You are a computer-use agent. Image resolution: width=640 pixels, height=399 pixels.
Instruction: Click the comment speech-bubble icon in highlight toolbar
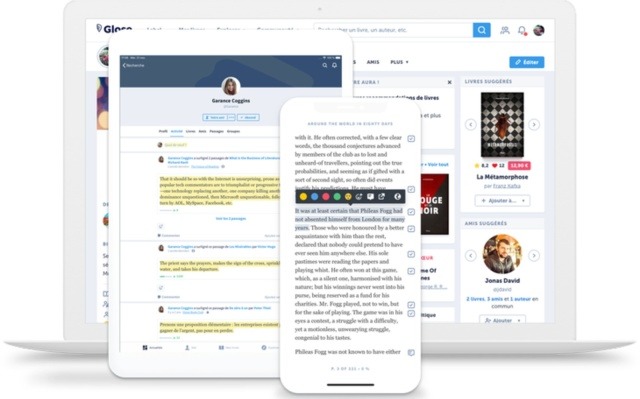coord(370,197)
